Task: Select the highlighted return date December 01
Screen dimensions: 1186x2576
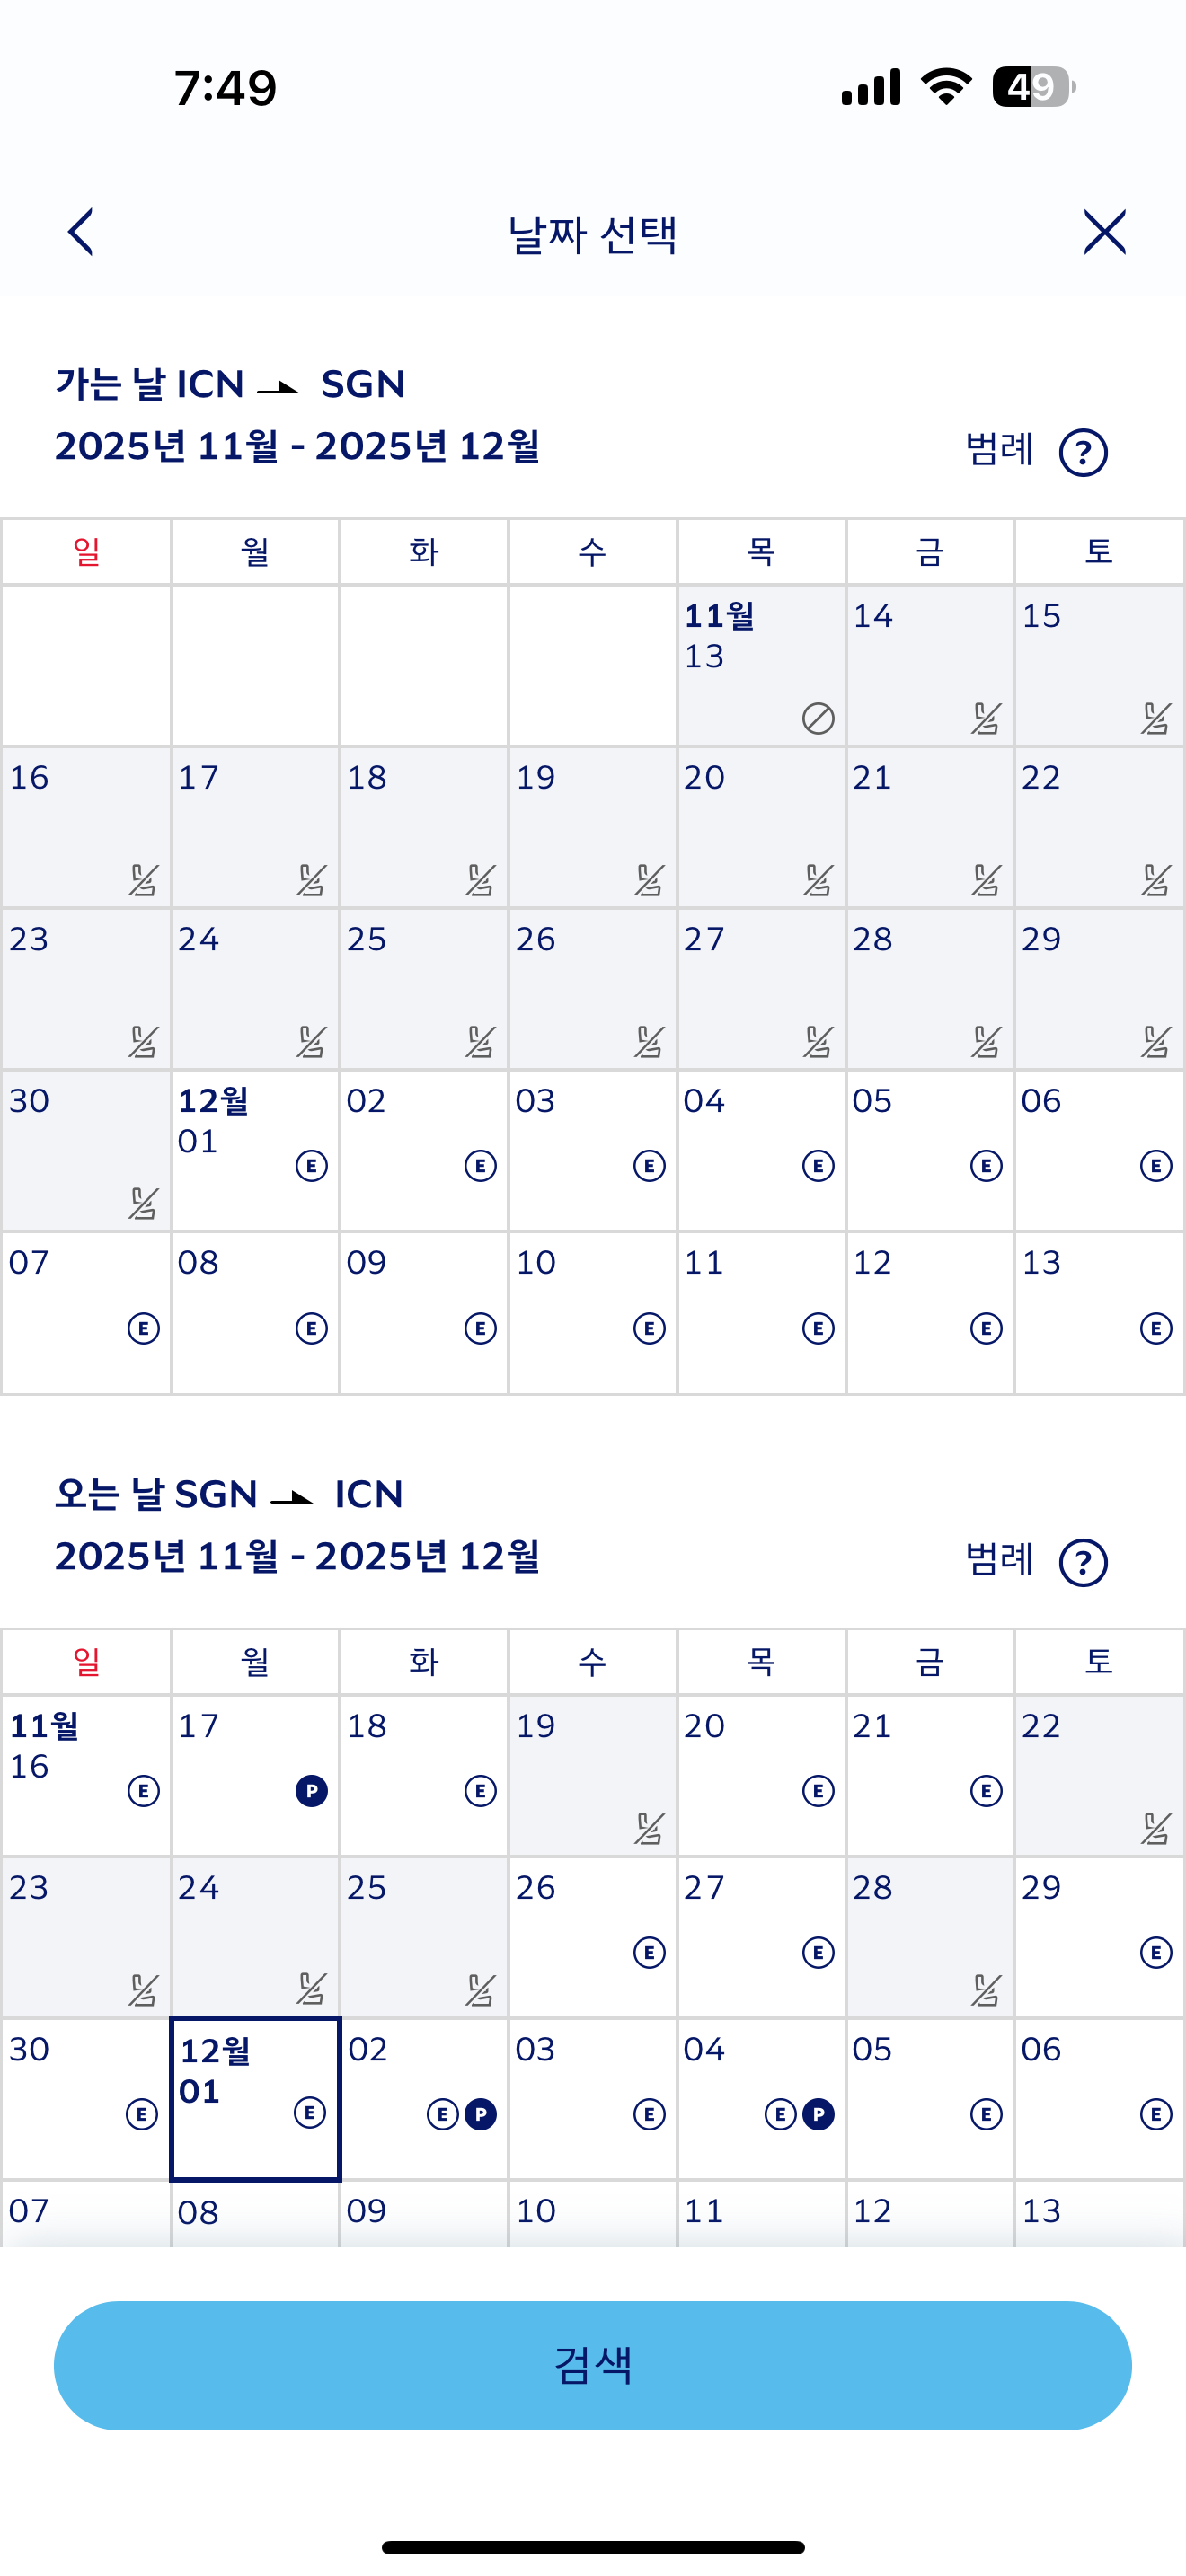Action: click(255, 2098)
